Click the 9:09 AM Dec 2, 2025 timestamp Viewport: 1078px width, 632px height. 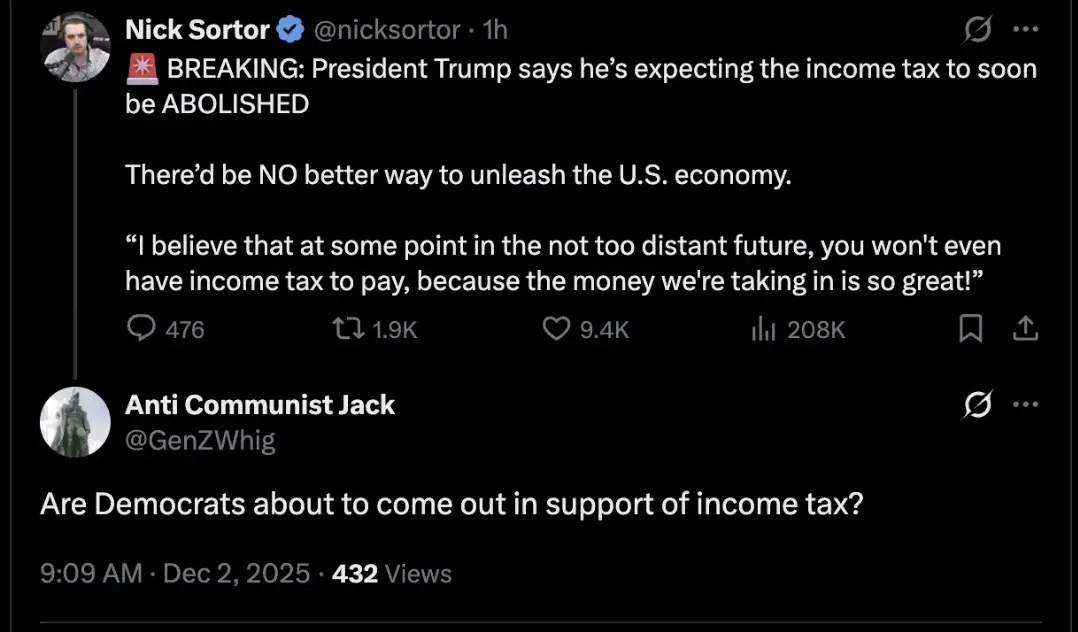pyautogui.click(x=175, y=574)
